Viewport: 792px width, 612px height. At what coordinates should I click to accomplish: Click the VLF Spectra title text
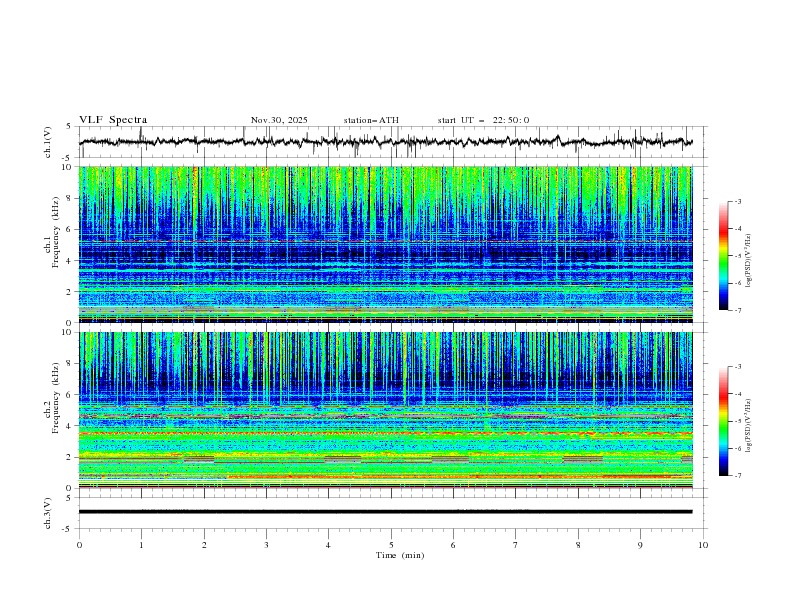[x=113, y=120]
